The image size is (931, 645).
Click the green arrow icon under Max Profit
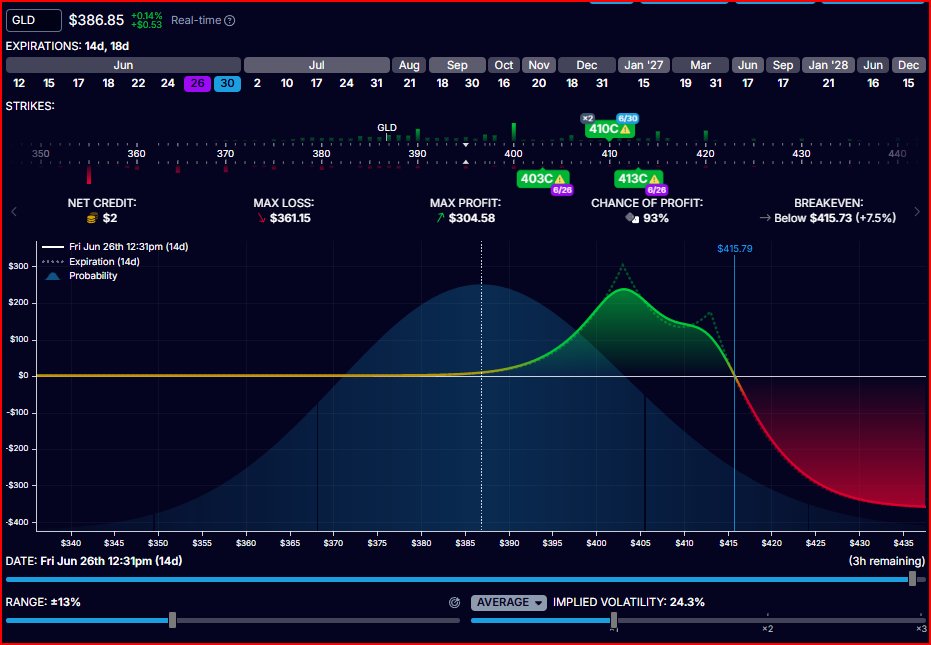(440, 218)
